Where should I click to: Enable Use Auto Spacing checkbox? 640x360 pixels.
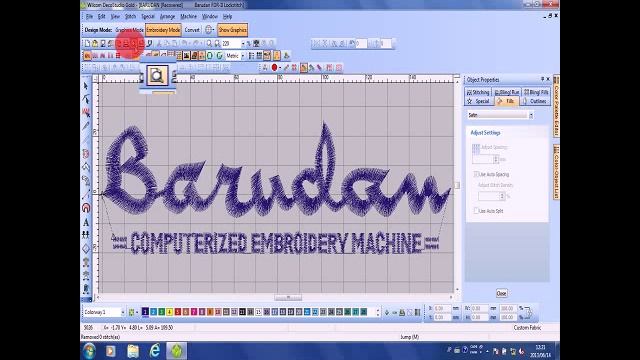pyautogui.click(x=476, y=174)
